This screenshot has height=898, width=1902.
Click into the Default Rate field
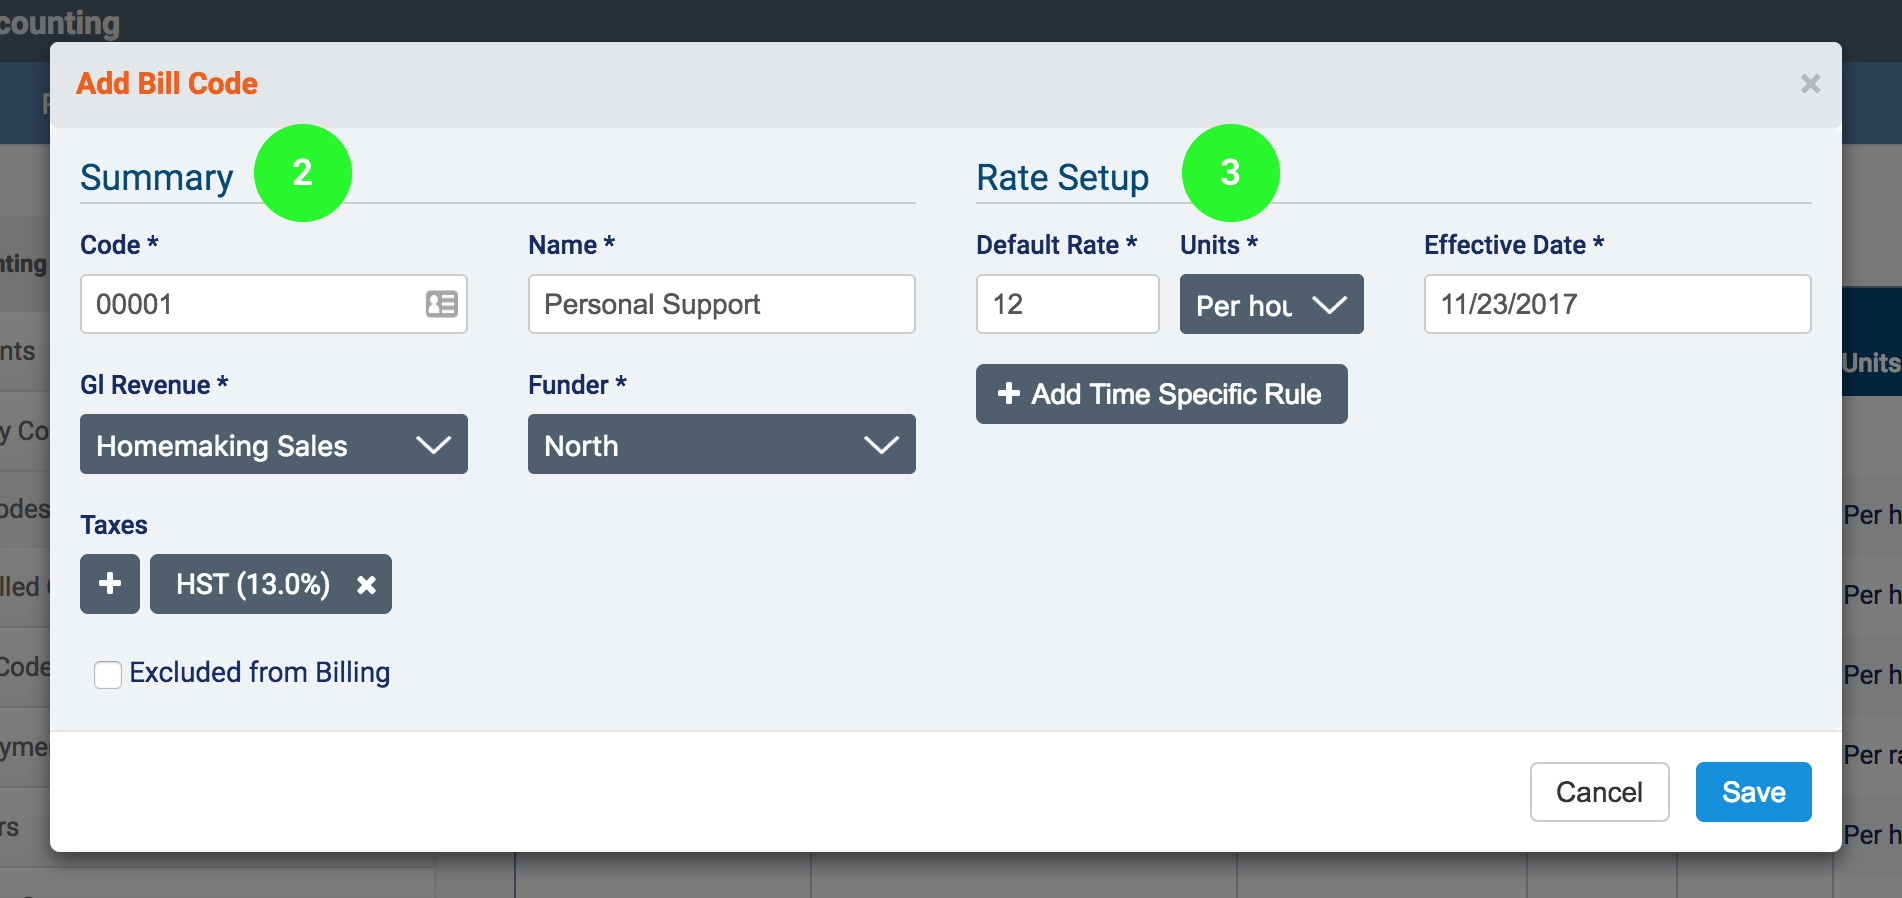coord(1067,304)
